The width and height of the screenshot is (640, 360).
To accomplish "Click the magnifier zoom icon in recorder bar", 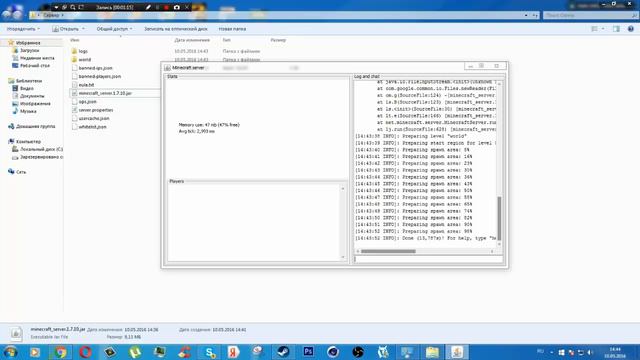I will point(73,7).
